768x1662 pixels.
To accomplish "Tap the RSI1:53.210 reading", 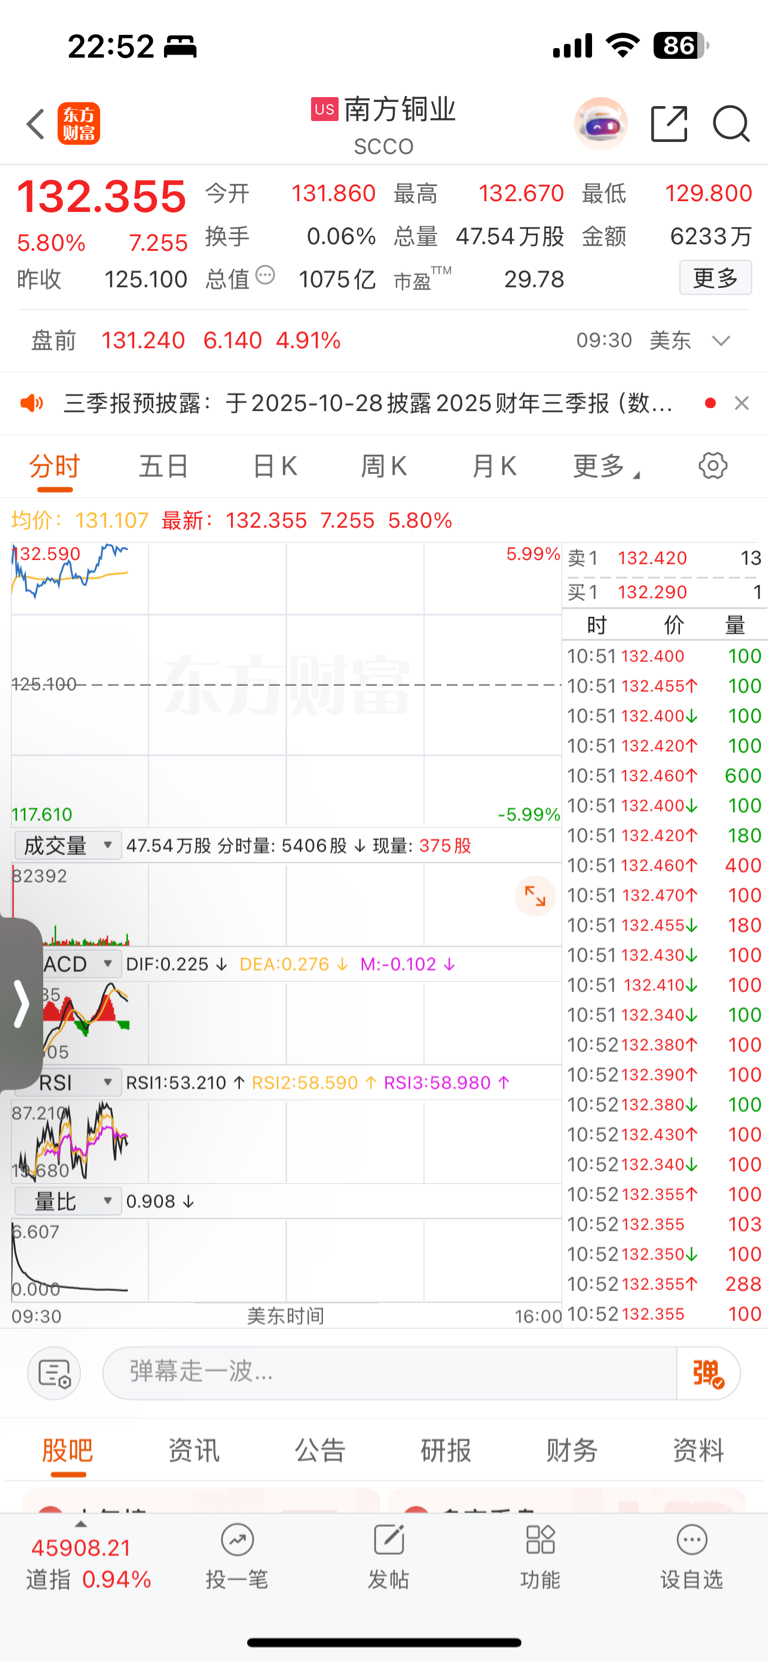I will pyautogui.click(x=185, y=1083).
